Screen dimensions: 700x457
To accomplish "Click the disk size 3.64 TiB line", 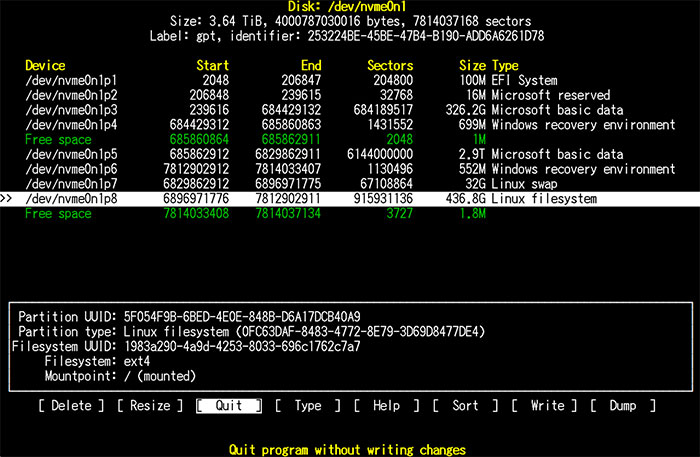I will click(350, 21).
